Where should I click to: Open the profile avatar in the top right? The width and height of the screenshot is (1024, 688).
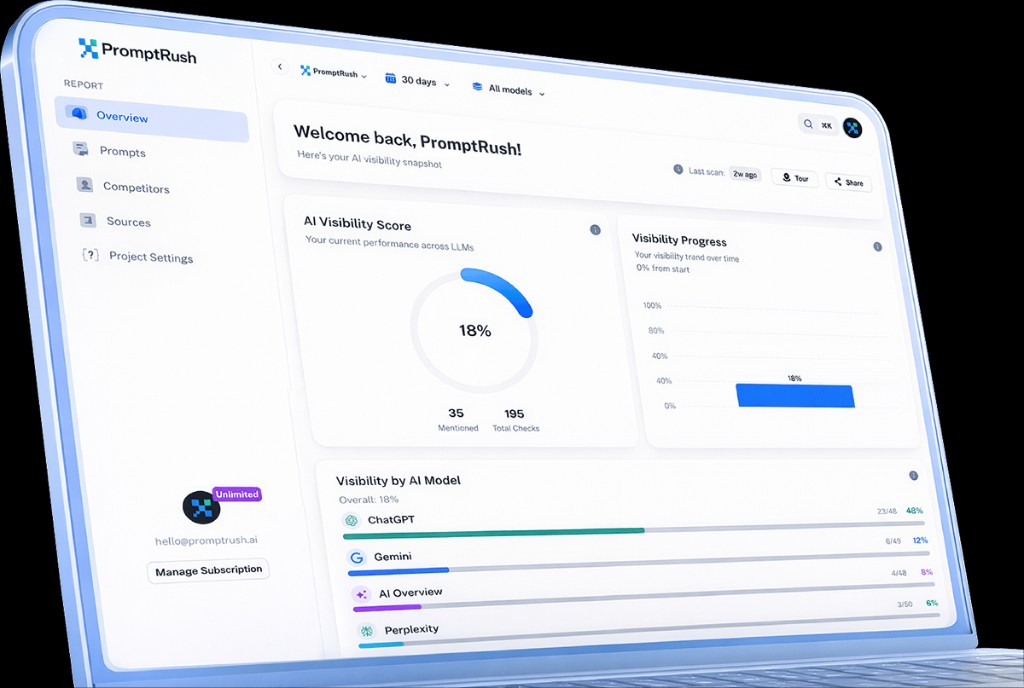(x=852, y=128)
